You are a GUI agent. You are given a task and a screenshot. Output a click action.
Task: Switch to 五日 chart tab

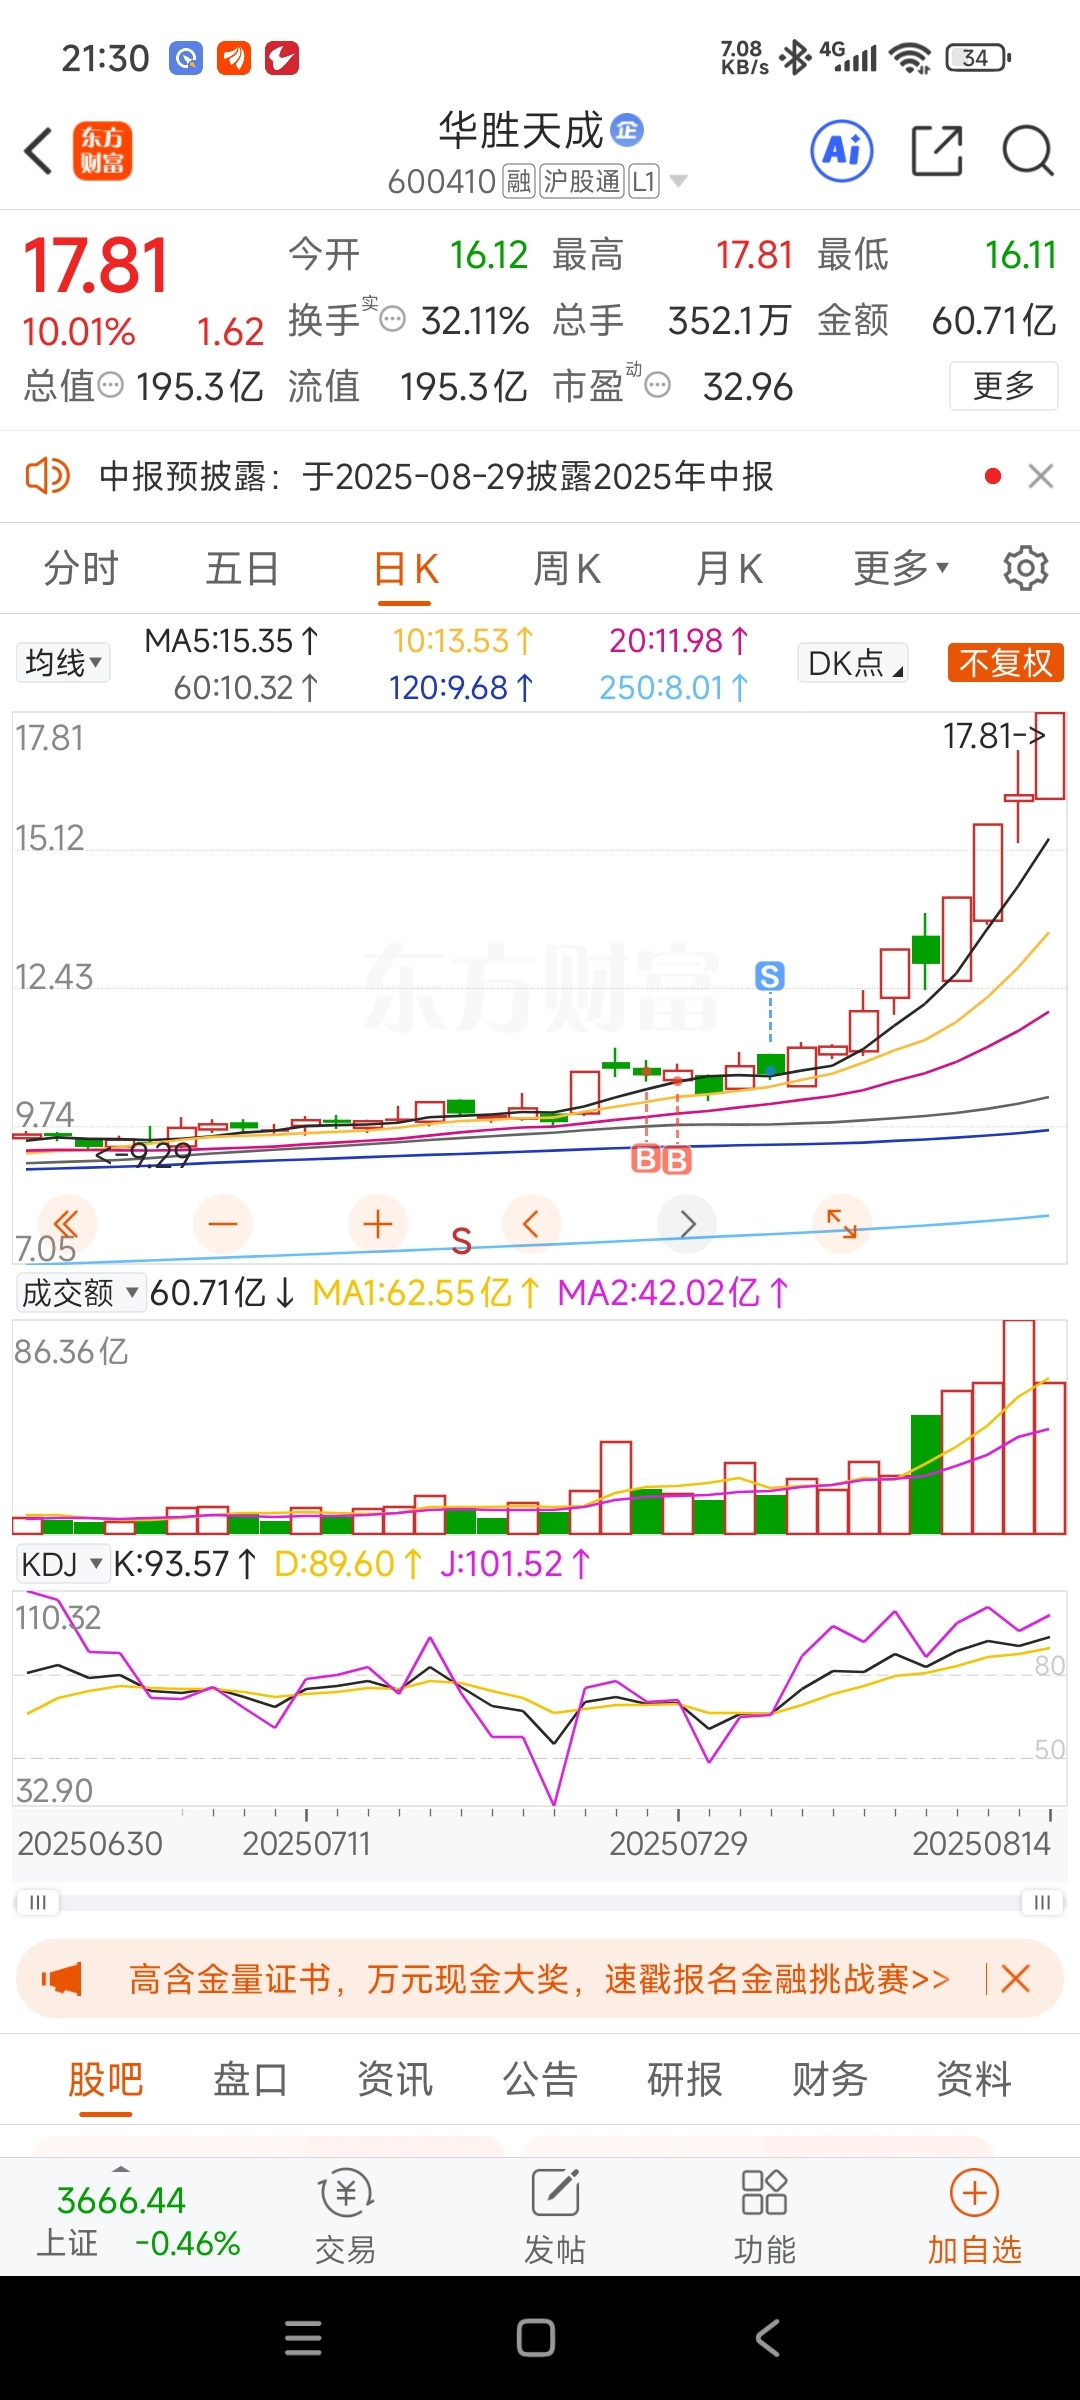click(x=242, y=568)
